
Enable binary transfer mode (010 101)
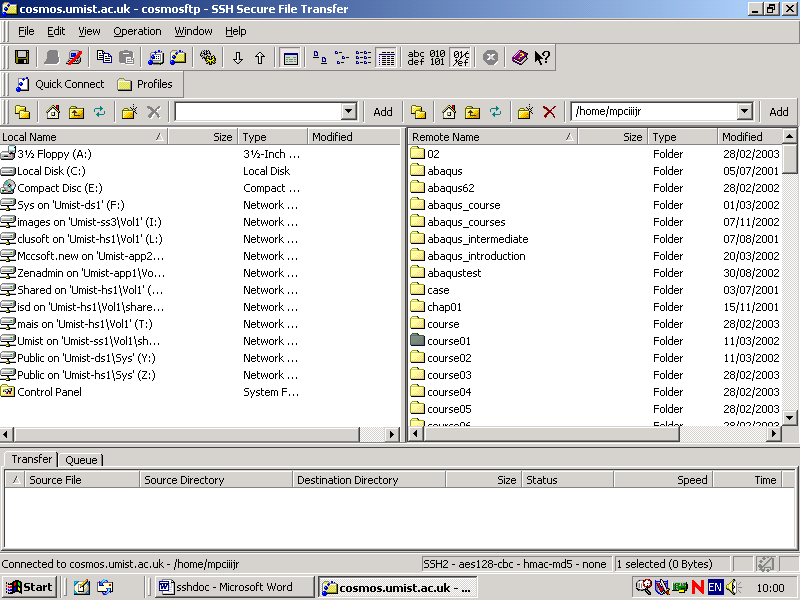tap(438, 58)
